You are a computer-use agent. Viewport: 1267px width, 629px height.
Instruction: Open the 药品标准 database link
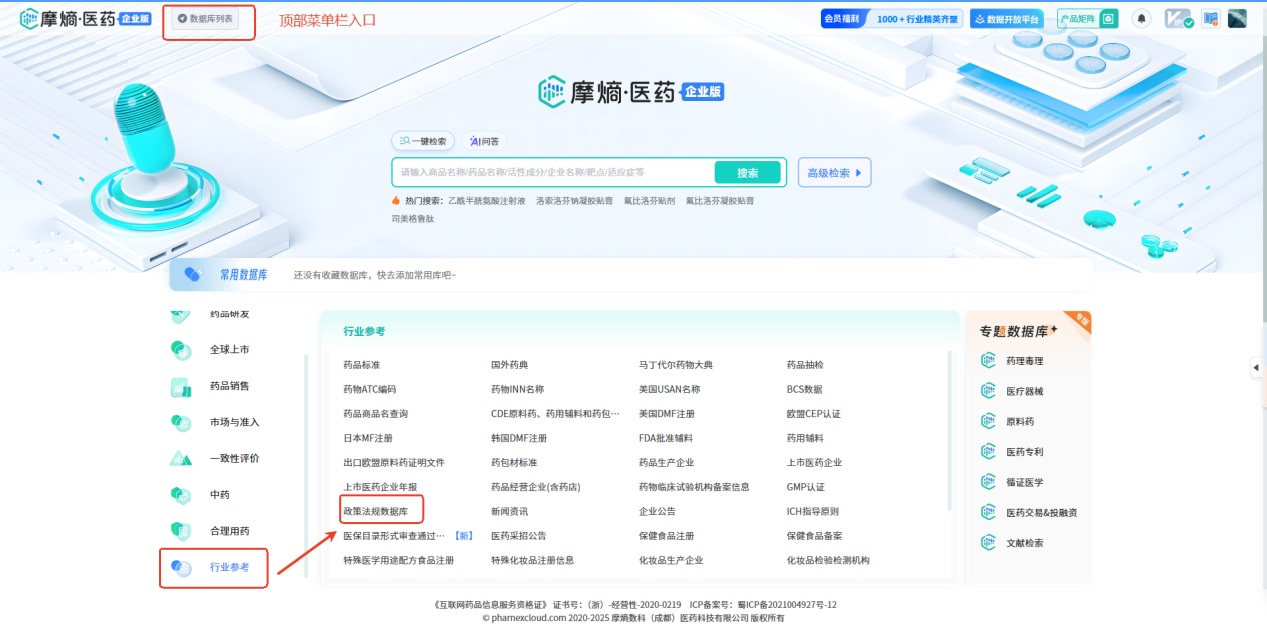(x=361, y=365)
